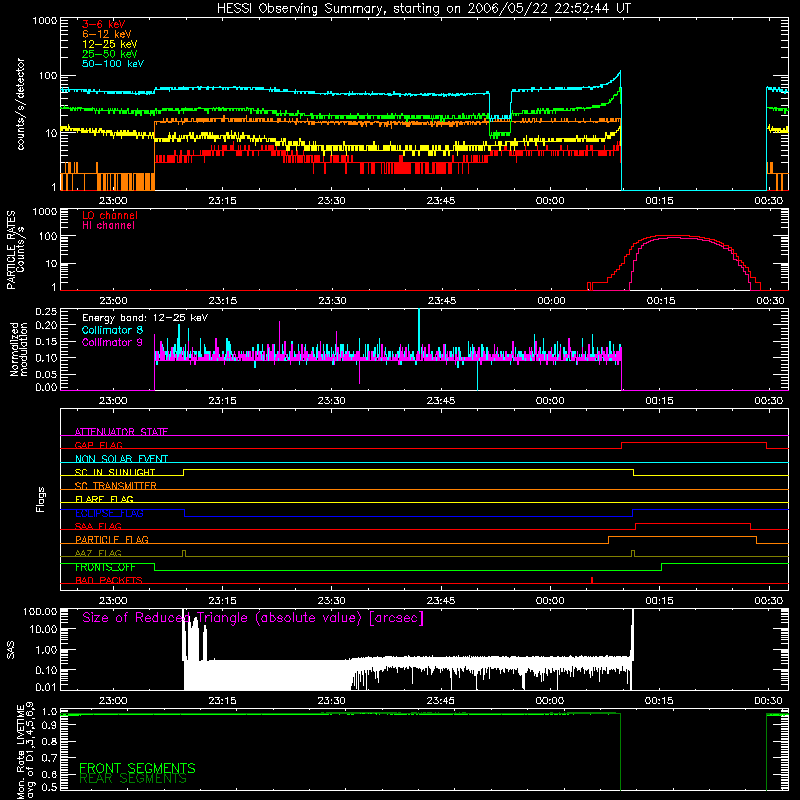Select the red 3-6 keV legend label
The height and width of the screenshot is (800, 800).
point(104,24)
